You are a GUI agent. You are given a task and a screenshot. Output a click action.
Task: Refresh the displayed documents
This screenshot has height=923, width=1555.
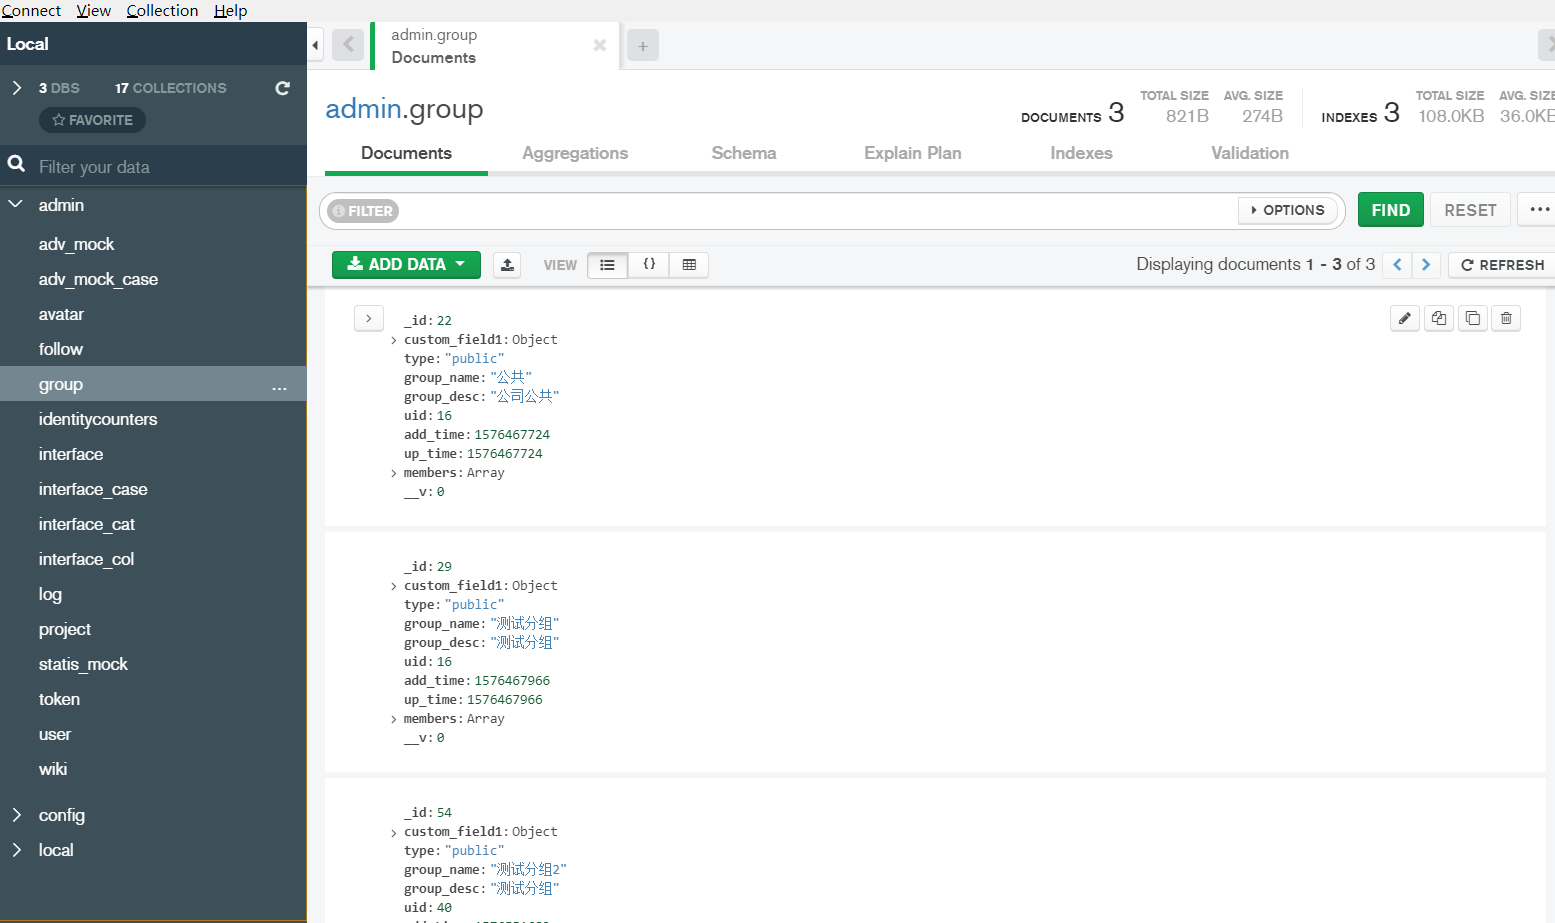pos(1500,264)
